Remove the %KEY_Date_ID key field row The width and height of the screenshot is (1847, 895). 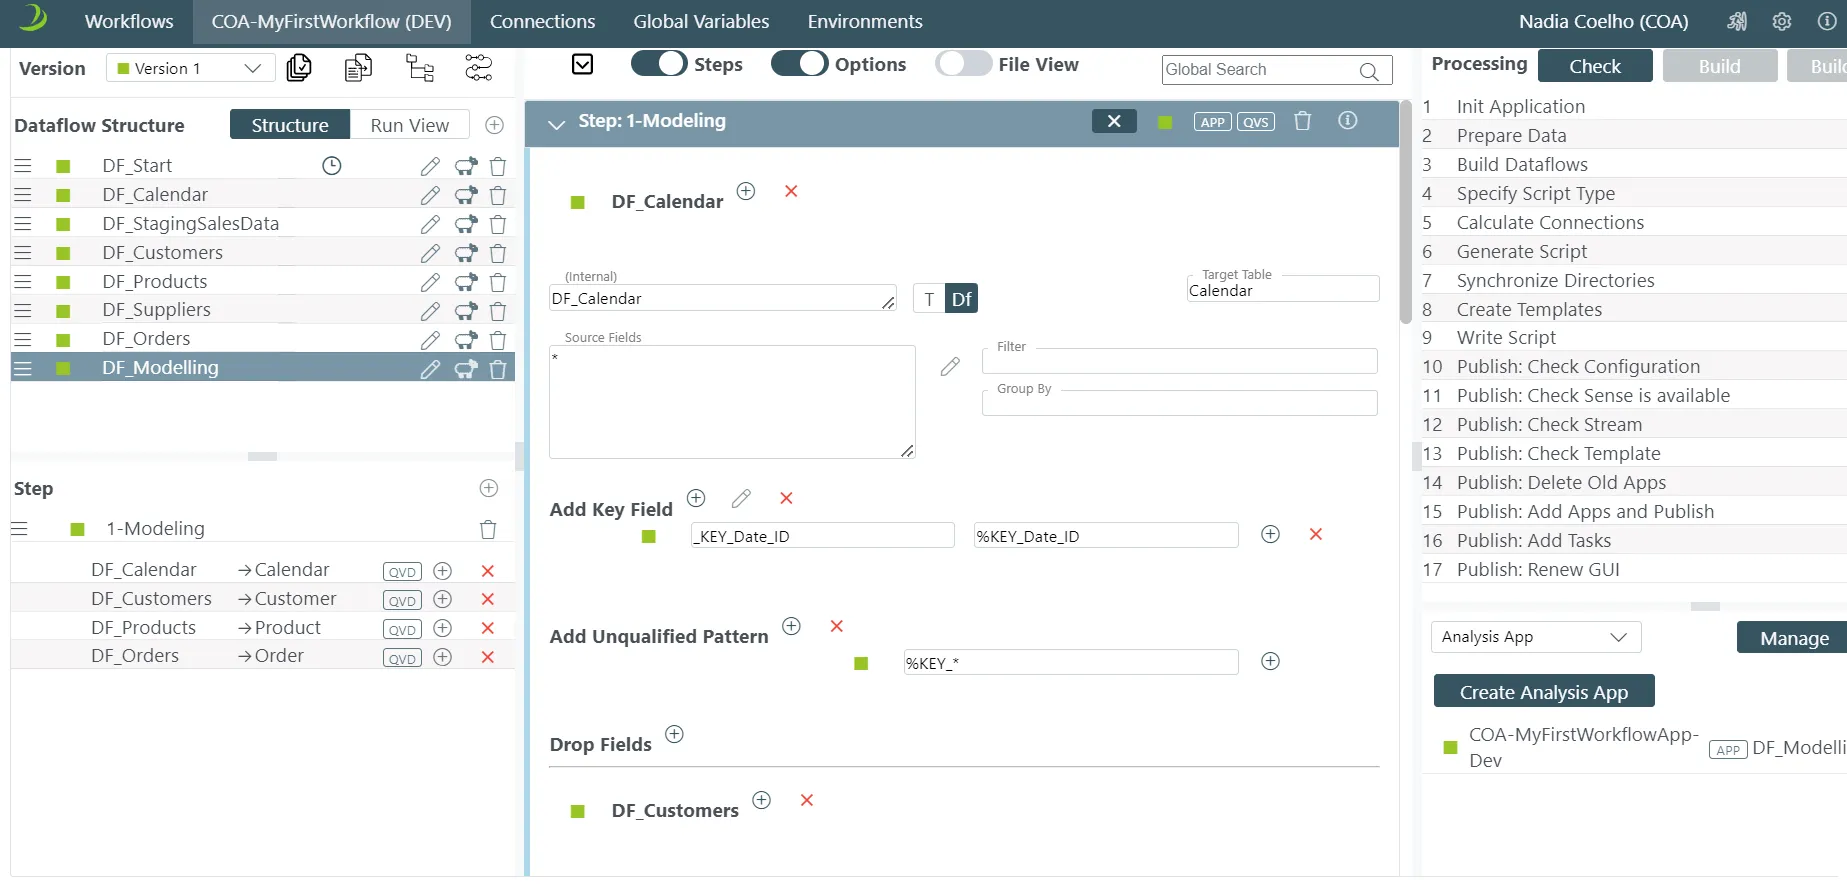tap(1316, 534)
